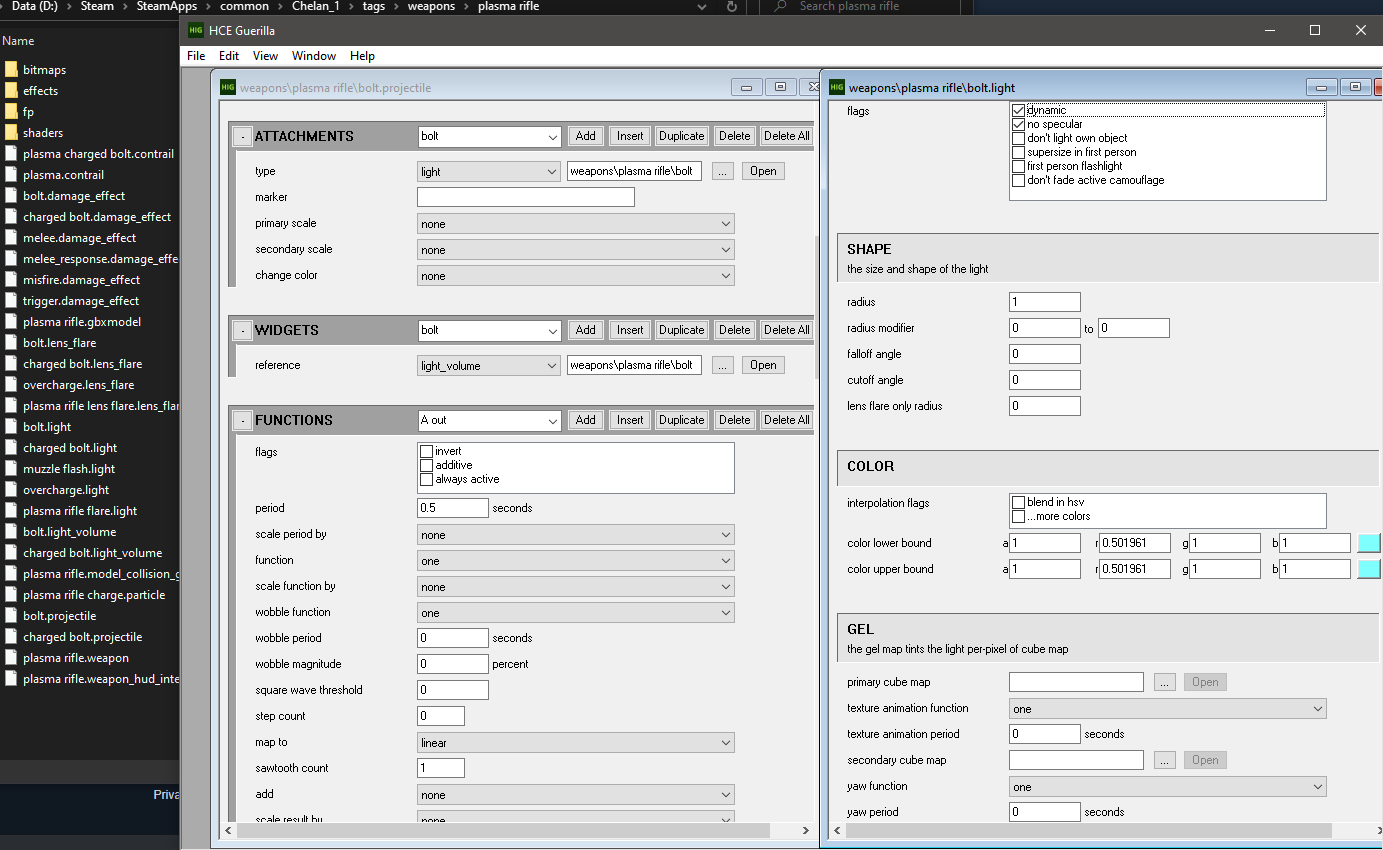1383x850 pixels.
Task: Click the bolt.projectile window's title icon
Action: pyautogui.click(x=228, y=87)
